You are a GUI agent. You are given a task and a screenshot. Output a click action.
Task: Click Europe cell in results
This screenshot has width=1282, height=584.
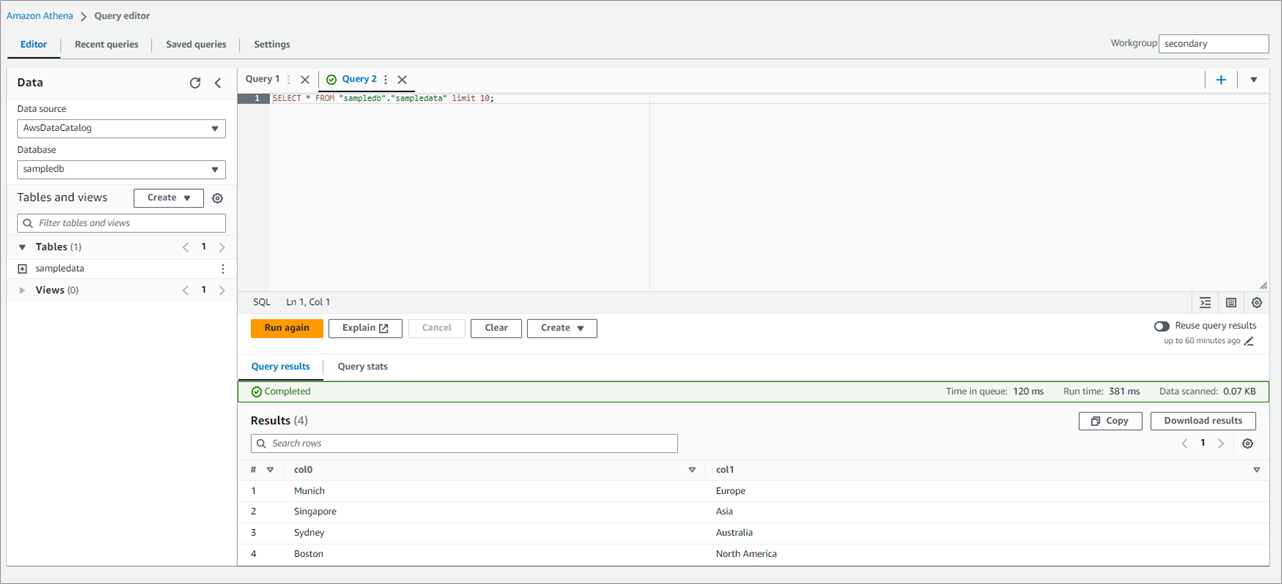[731, 491]
